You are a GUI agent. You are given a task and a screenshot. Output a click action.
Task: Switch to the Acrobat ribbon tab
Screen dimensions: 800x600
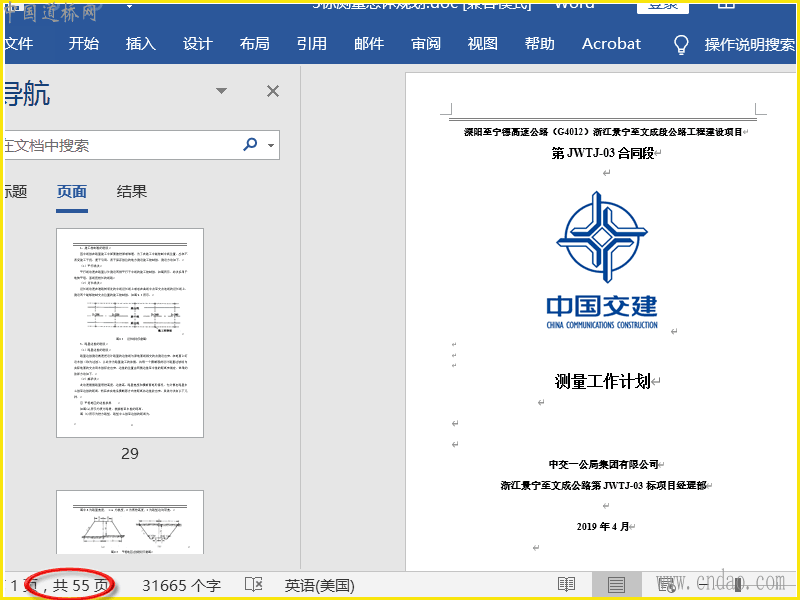pyautogui.click(x=611, y=44)
